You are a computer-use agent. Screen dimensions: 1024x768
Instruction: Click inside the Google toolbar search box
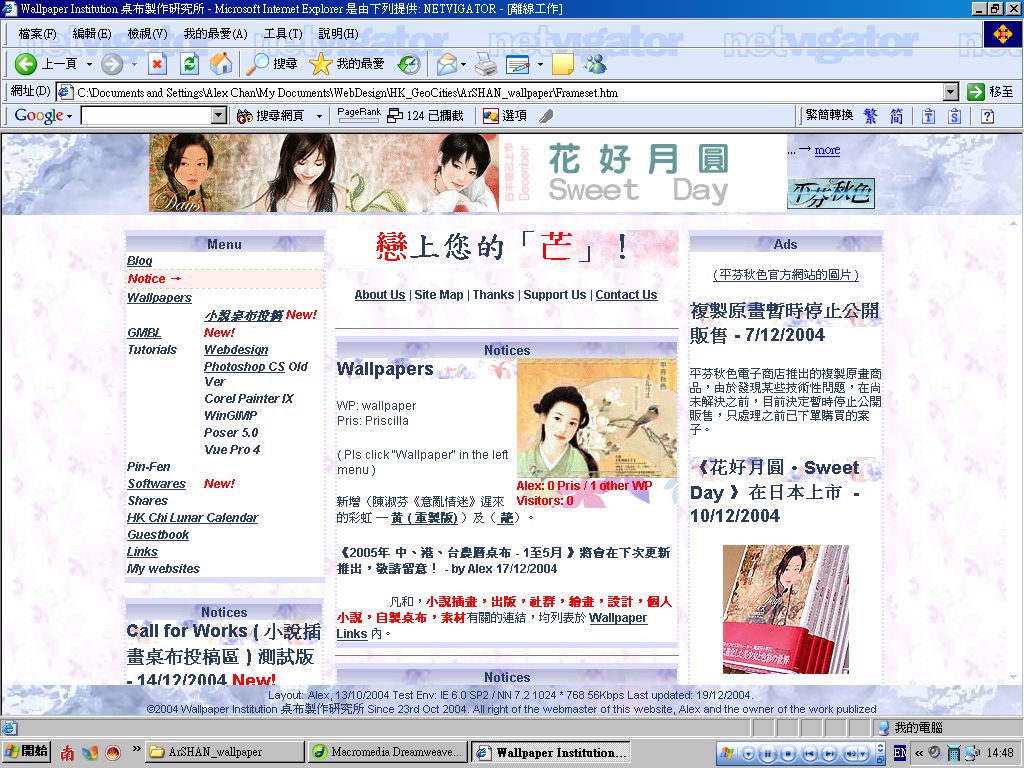(148, 116)
